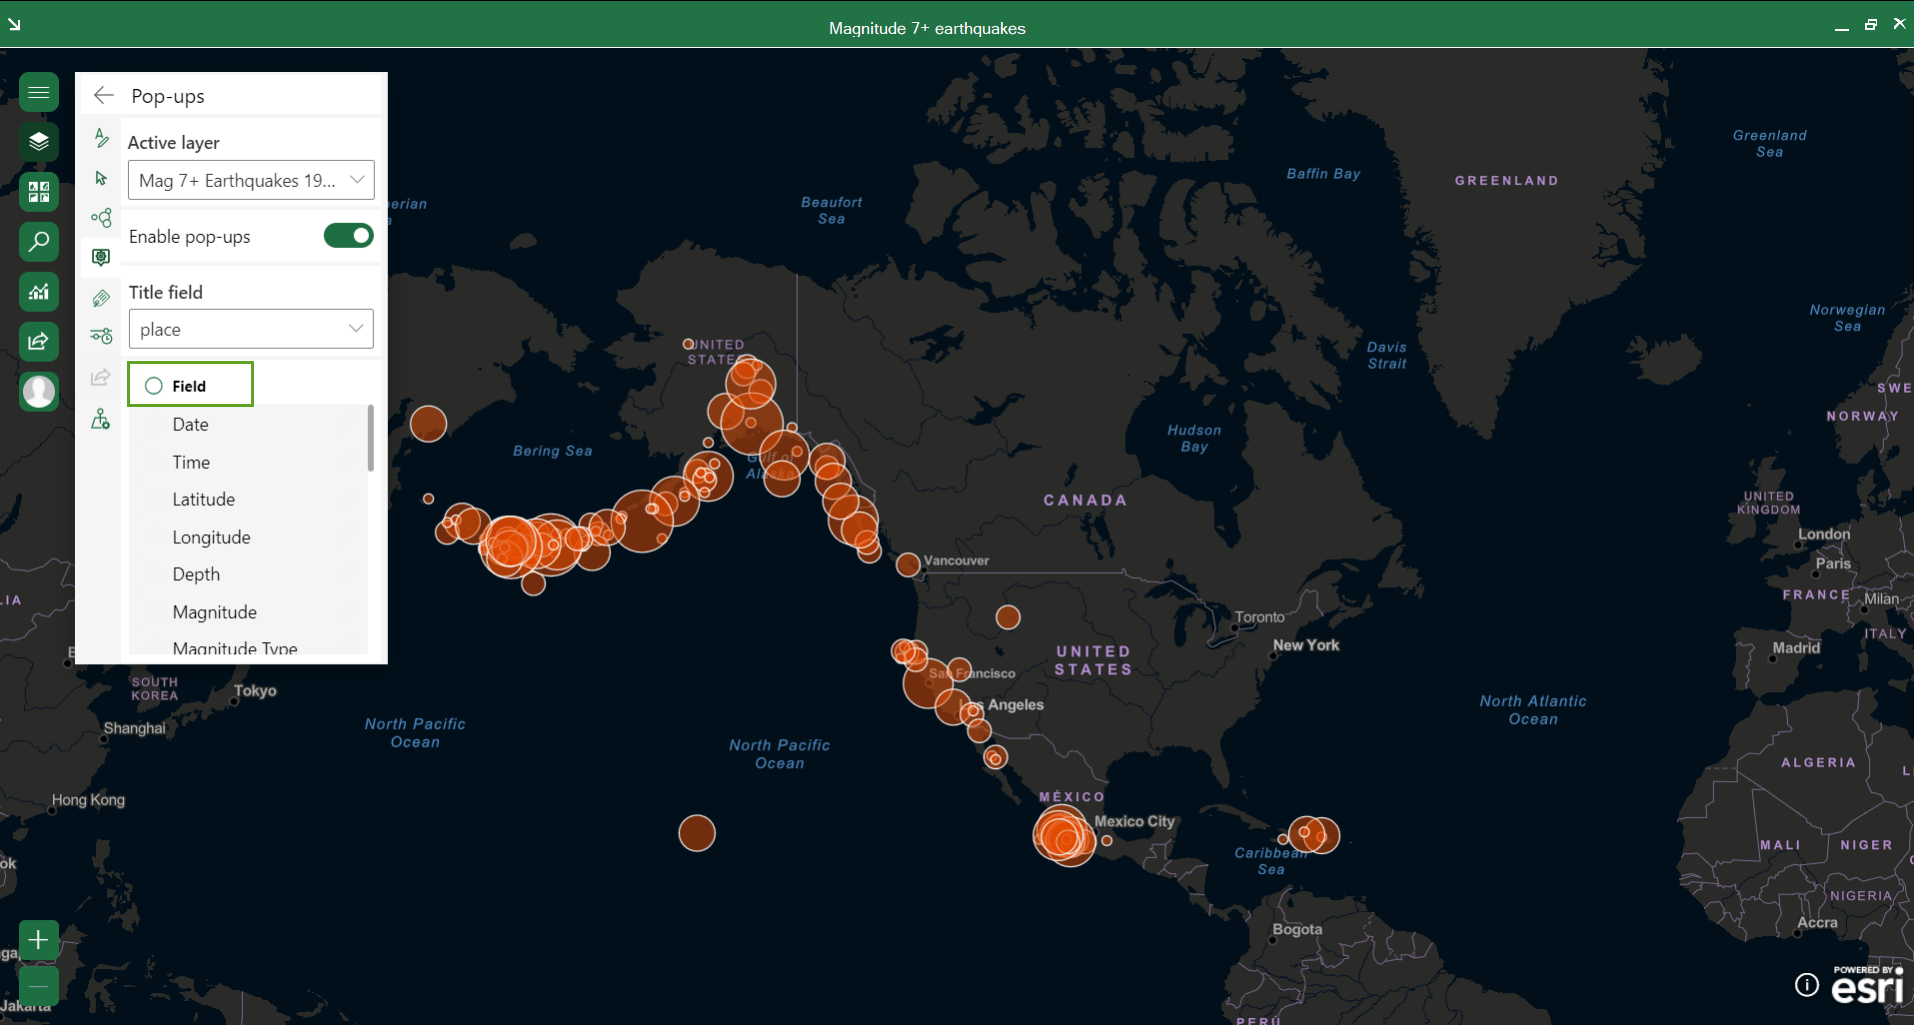The width and height of the screenshot is (1914, 1025).
Task: Expand the Title field dropdown
Action: 251,329
